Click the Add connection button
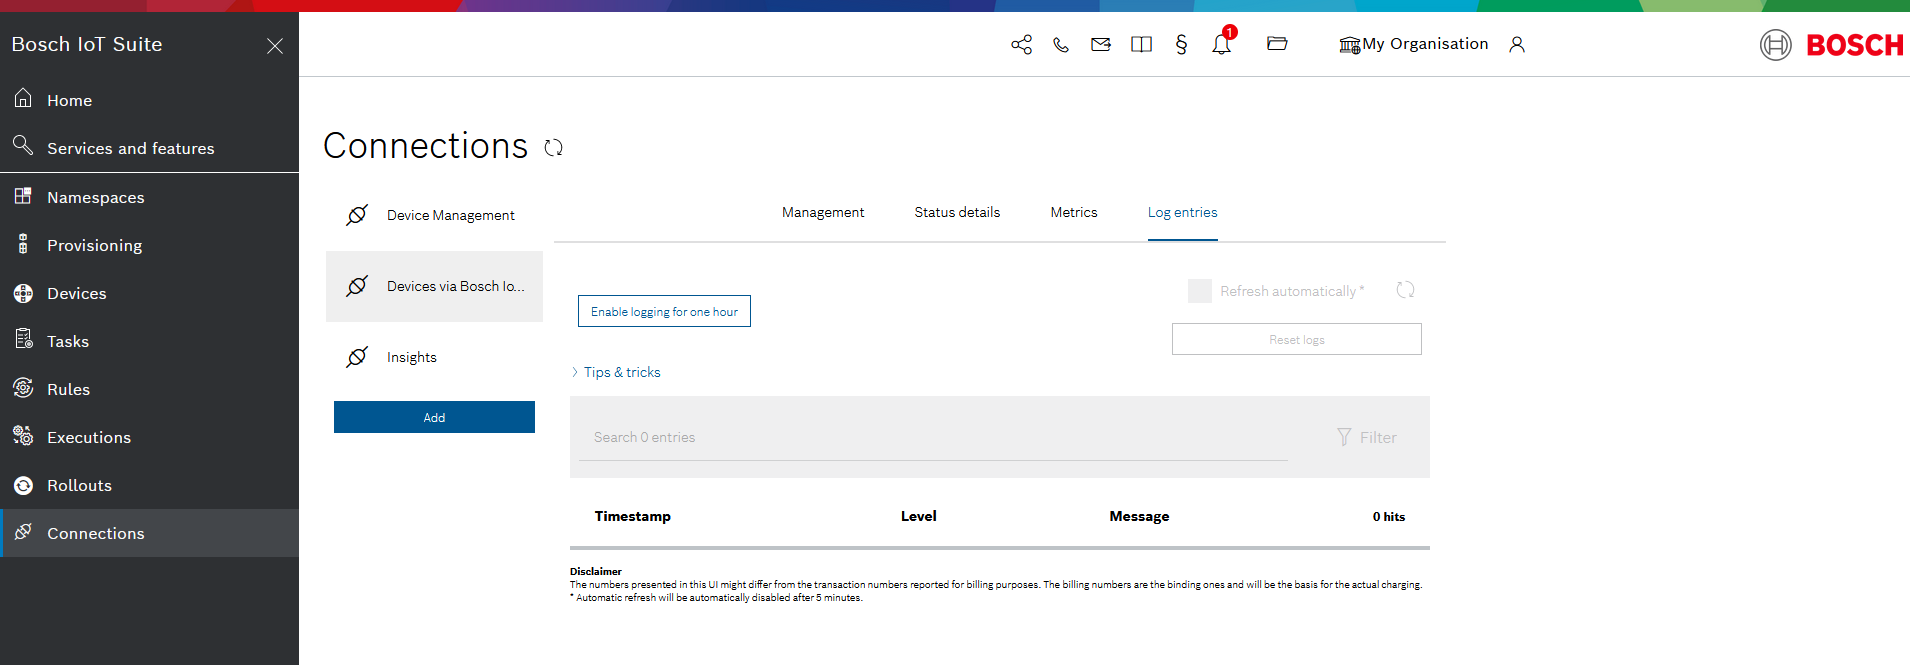Image resolution: width=1910 pixels, height=665 pixels. (x=434, y=417)
